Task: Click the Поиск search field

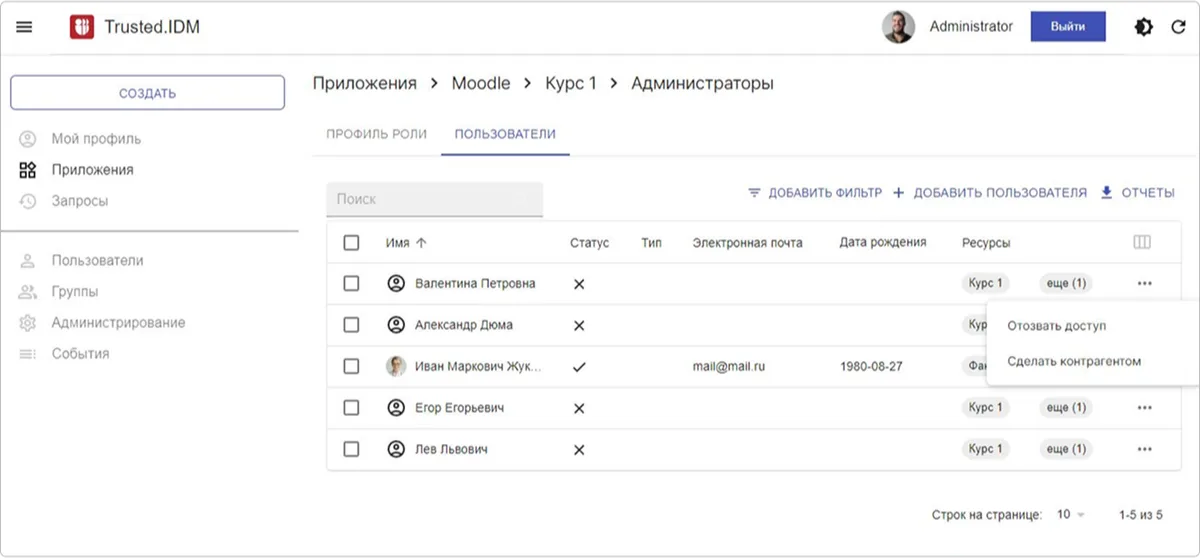Action: 434,199
